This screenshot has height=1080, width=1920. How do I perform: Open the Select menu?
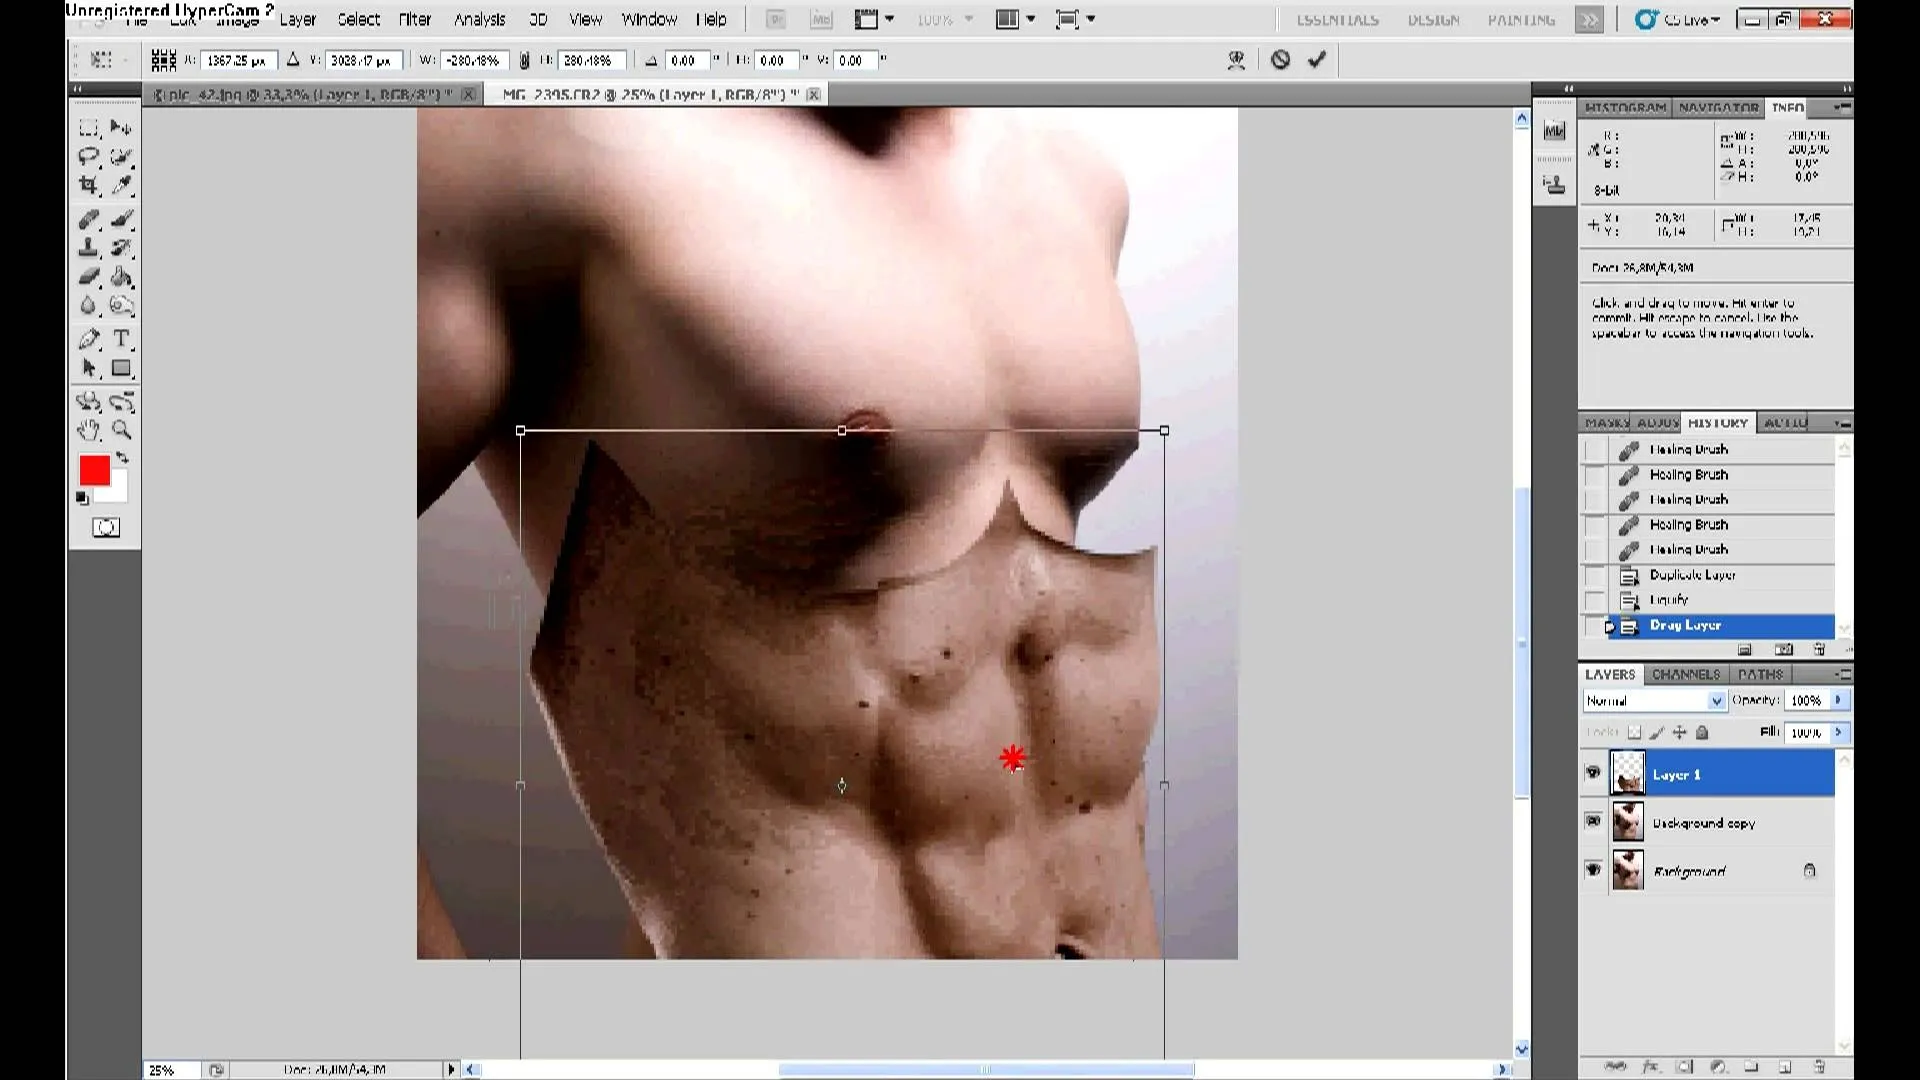(358, 19)
